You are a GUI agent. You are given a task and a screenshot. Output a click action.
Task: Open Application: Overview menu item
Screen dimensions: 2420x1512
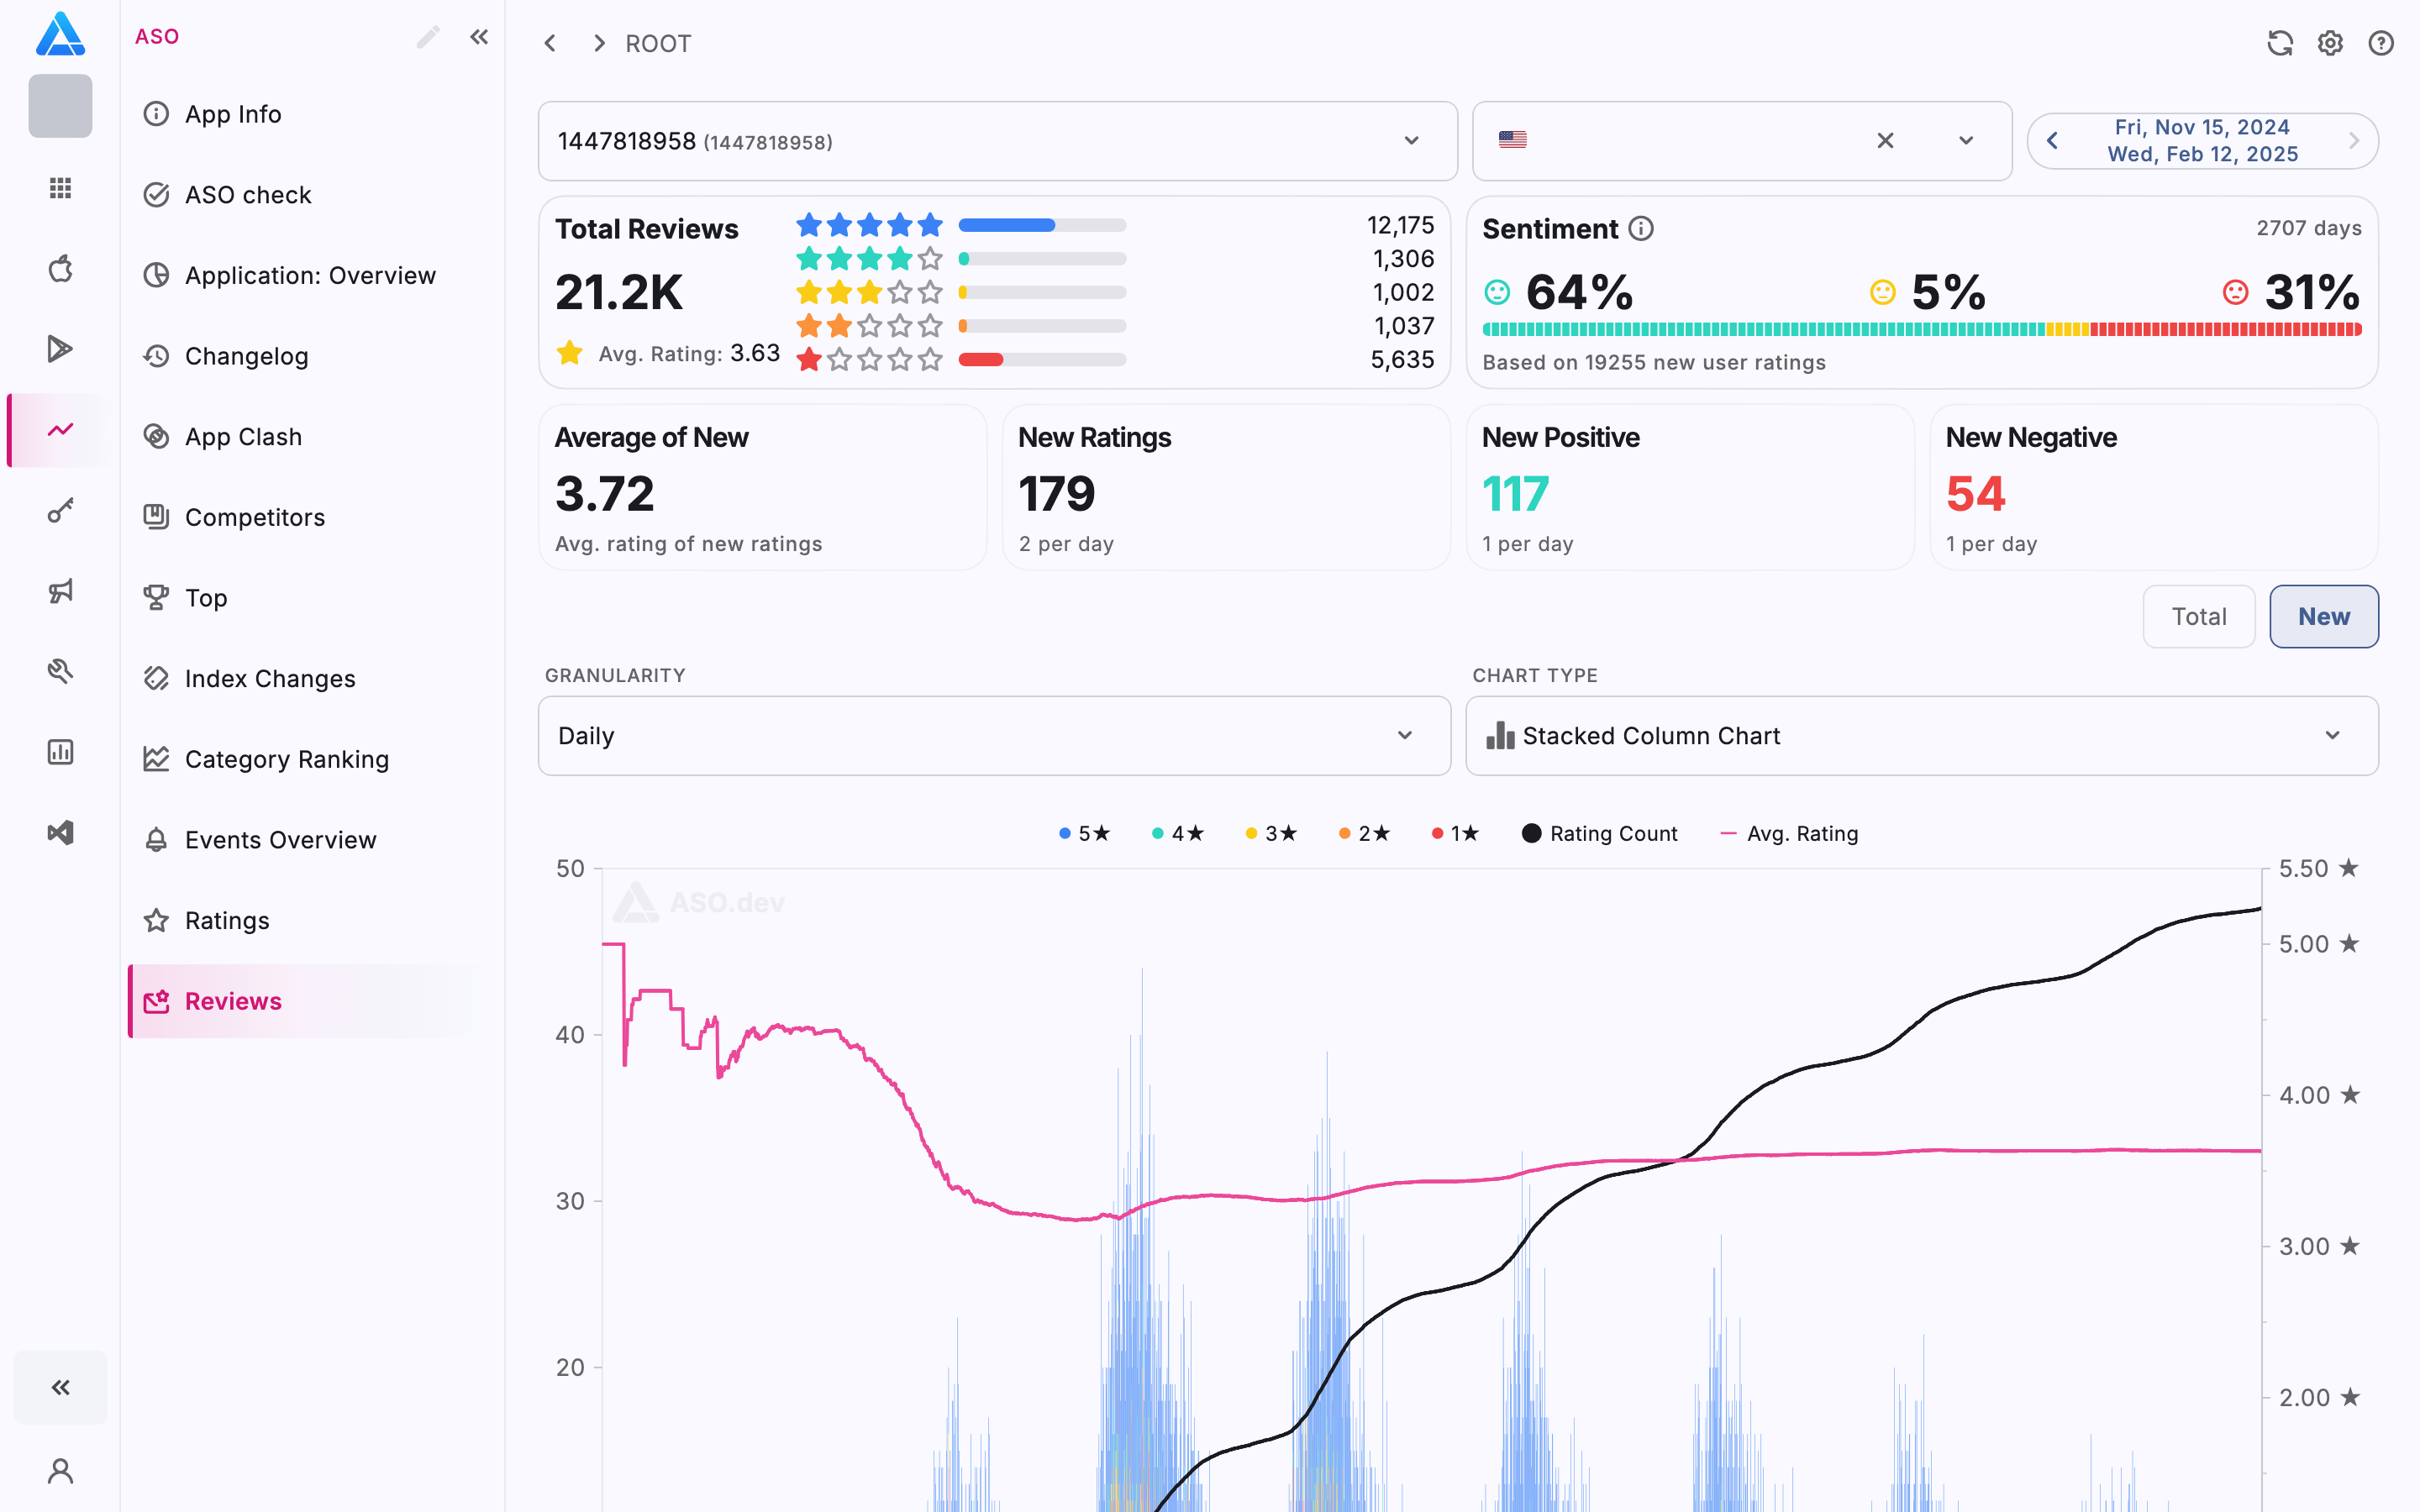[311, 275]
